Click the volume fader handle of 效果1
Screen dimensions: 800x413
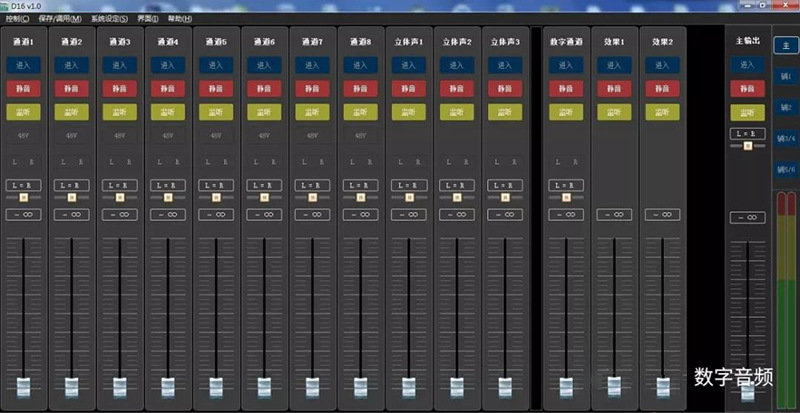point(614,387)
